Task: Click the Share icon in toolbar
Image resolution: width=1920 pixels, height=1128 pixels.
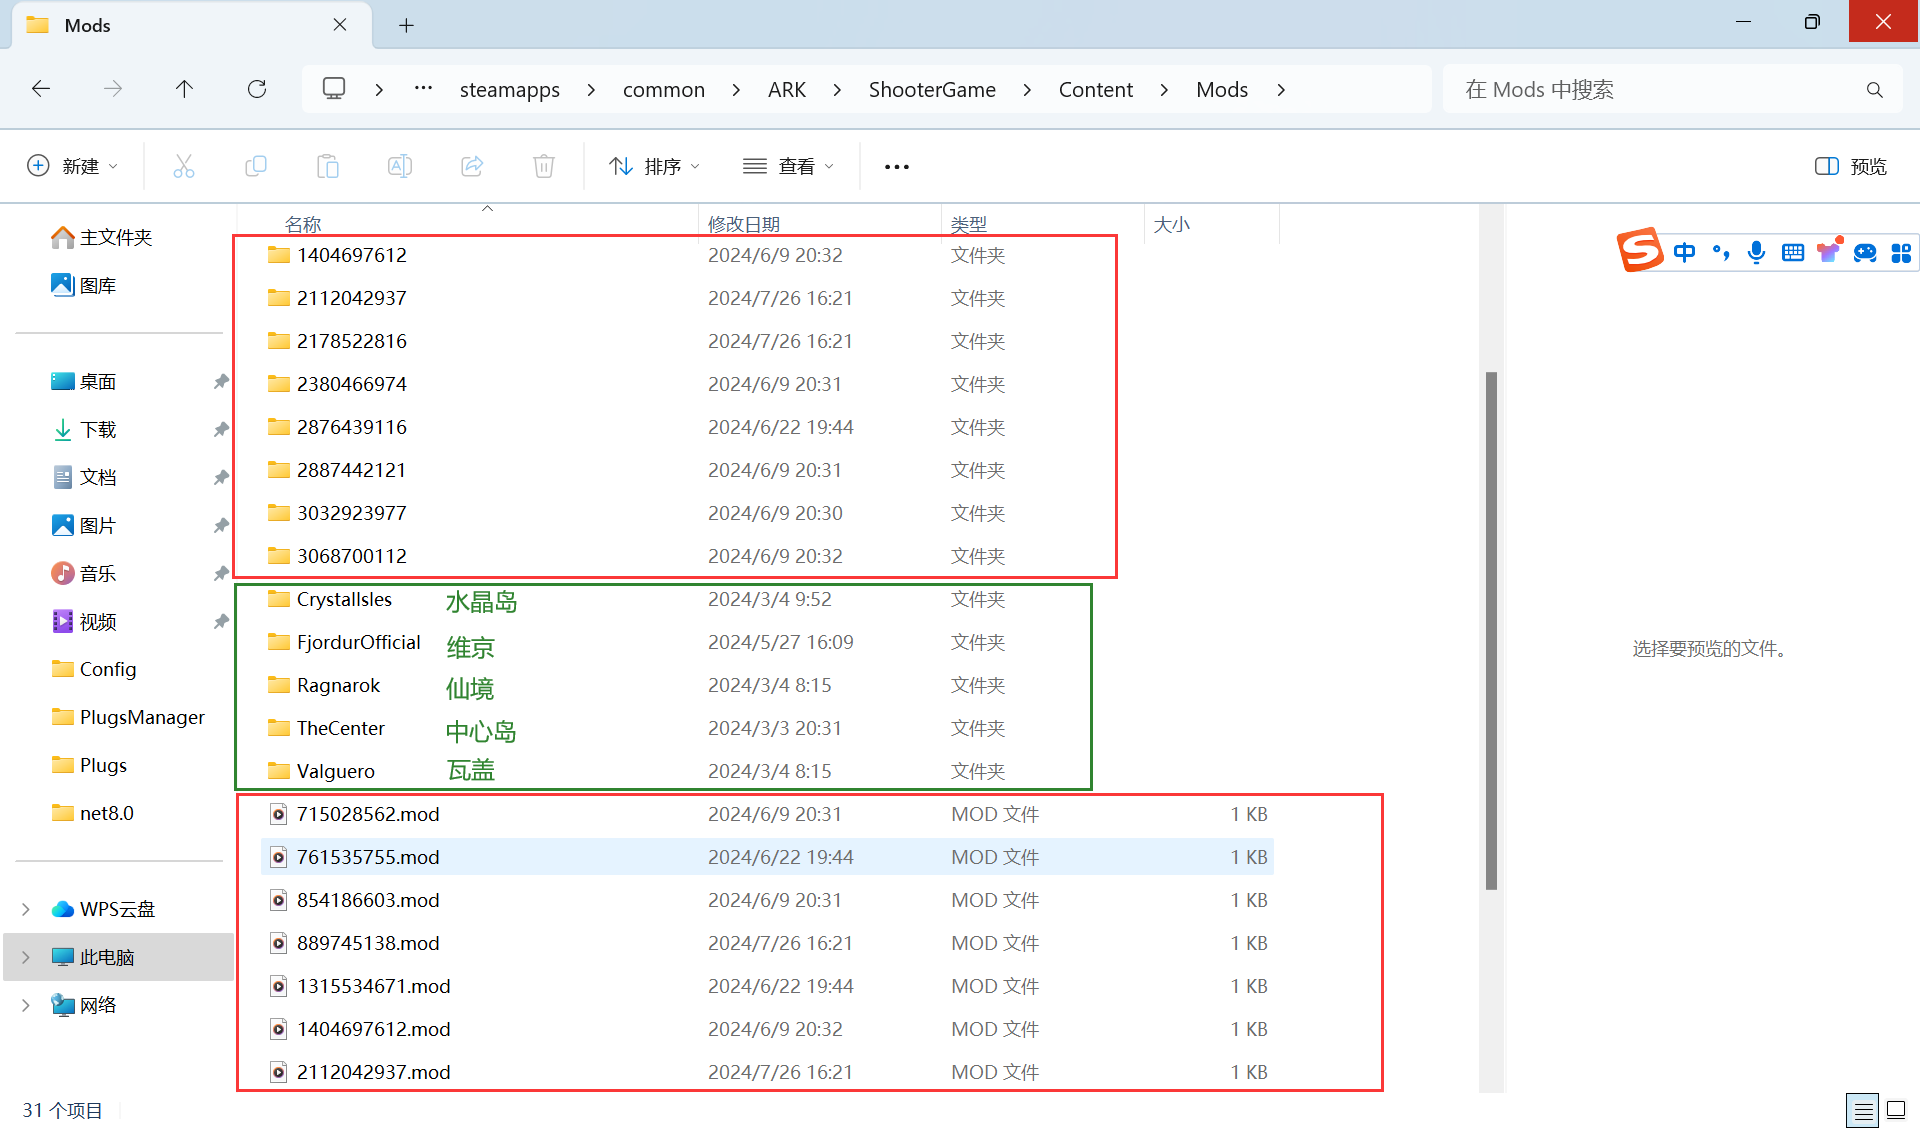Action: click(472, 166)
